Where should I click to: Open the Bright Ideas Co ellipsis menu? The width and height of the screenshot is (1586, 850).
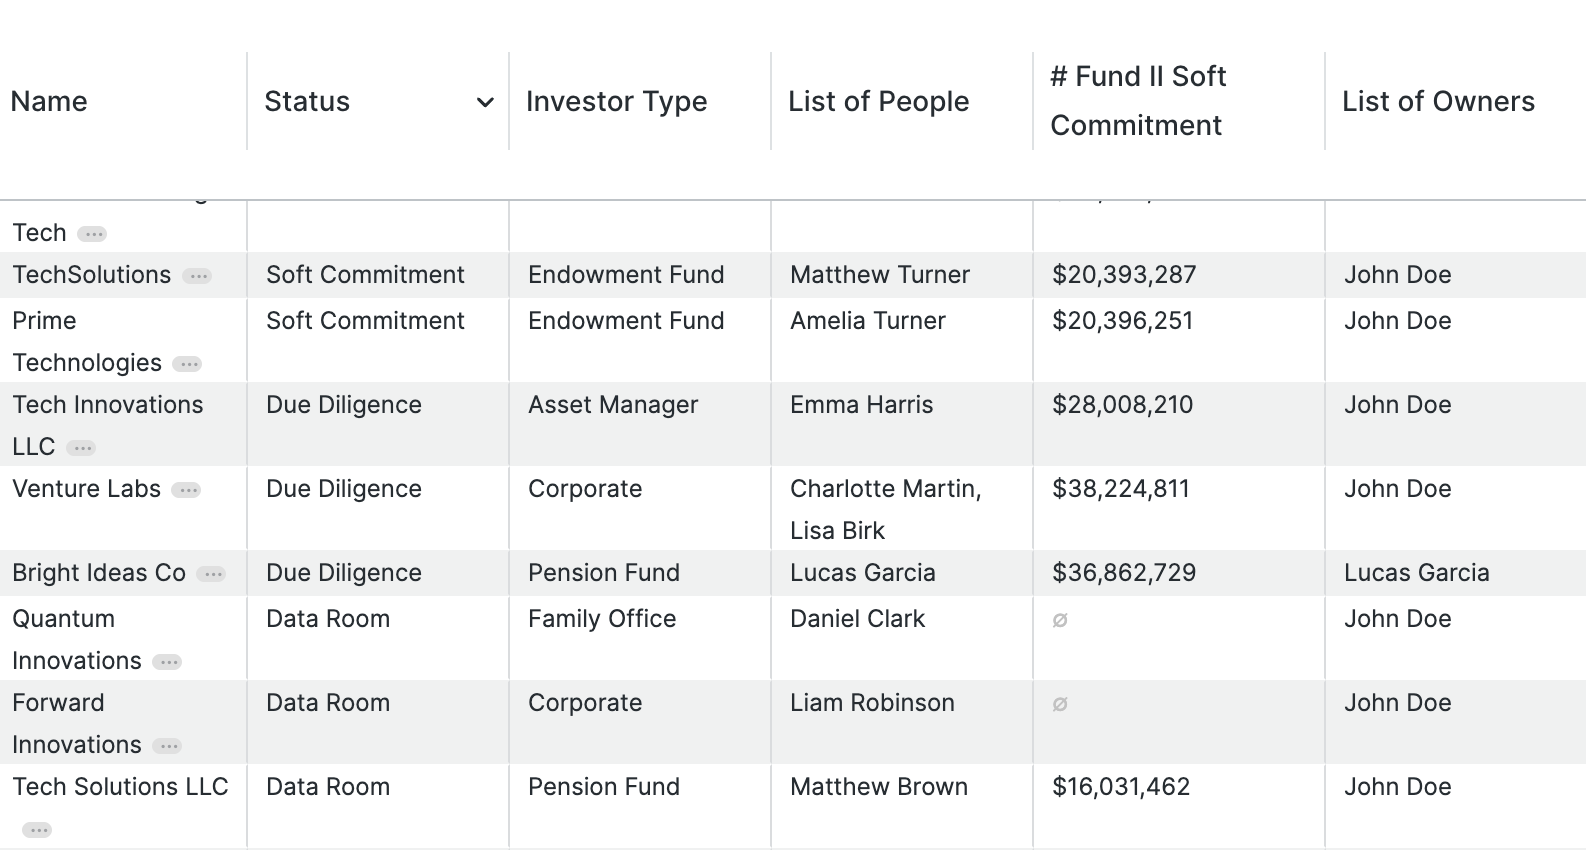(211, 574)
